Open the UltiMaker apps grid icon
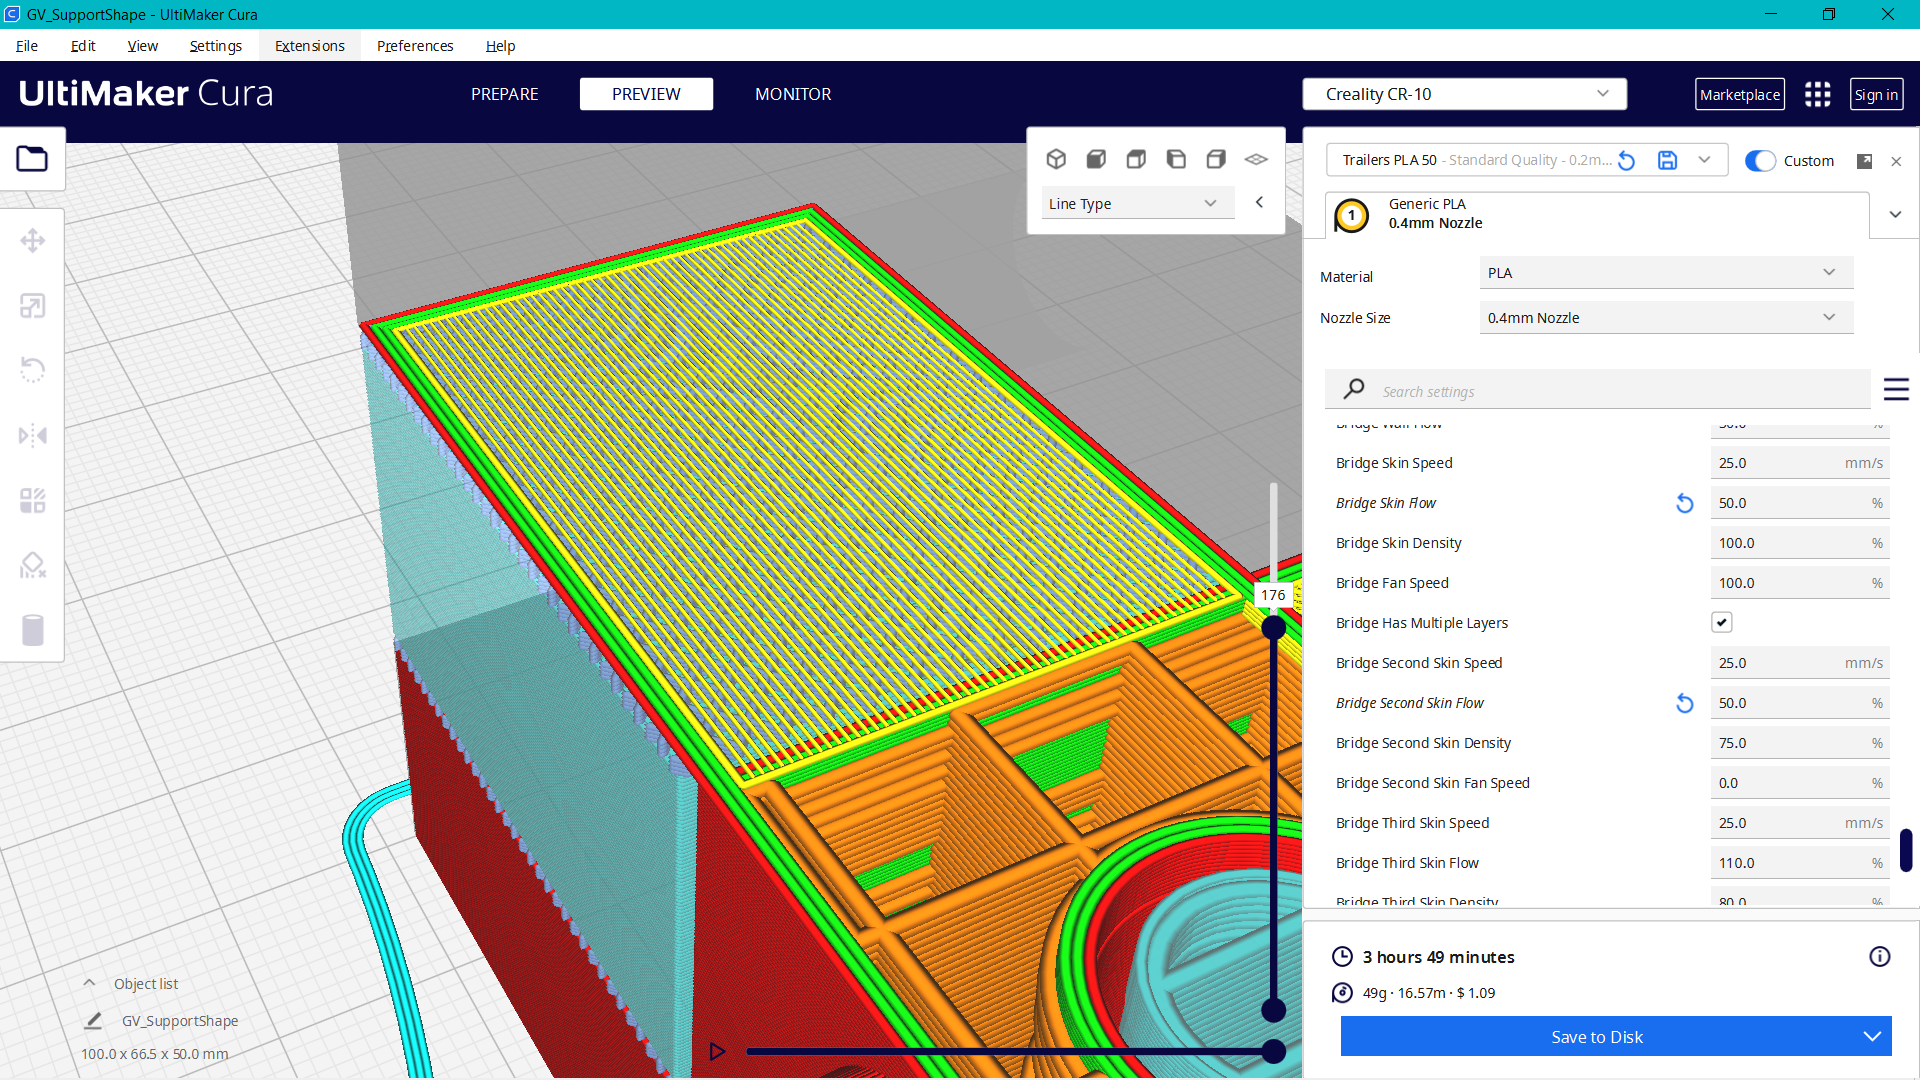Screen dimensions: 1920x1080 pyautogui.click(x=1817, y=94)
